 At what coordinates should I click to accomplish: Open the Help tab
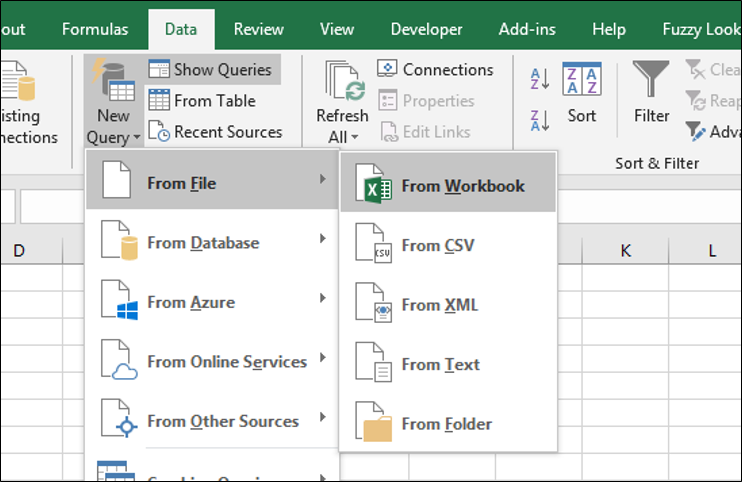[609, 29]
